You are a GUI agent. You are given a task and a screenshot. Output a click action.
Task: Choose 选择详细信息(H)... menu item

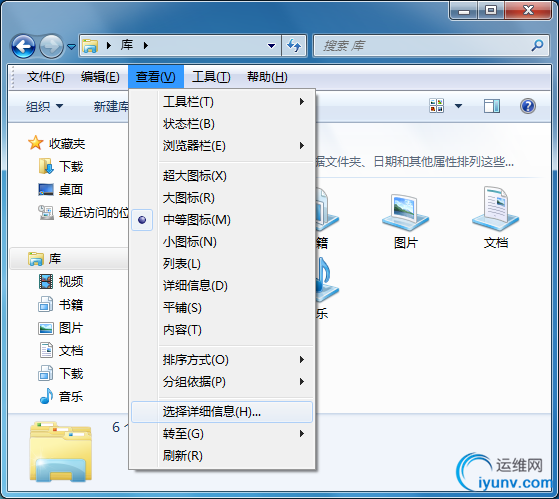(222, 412)
